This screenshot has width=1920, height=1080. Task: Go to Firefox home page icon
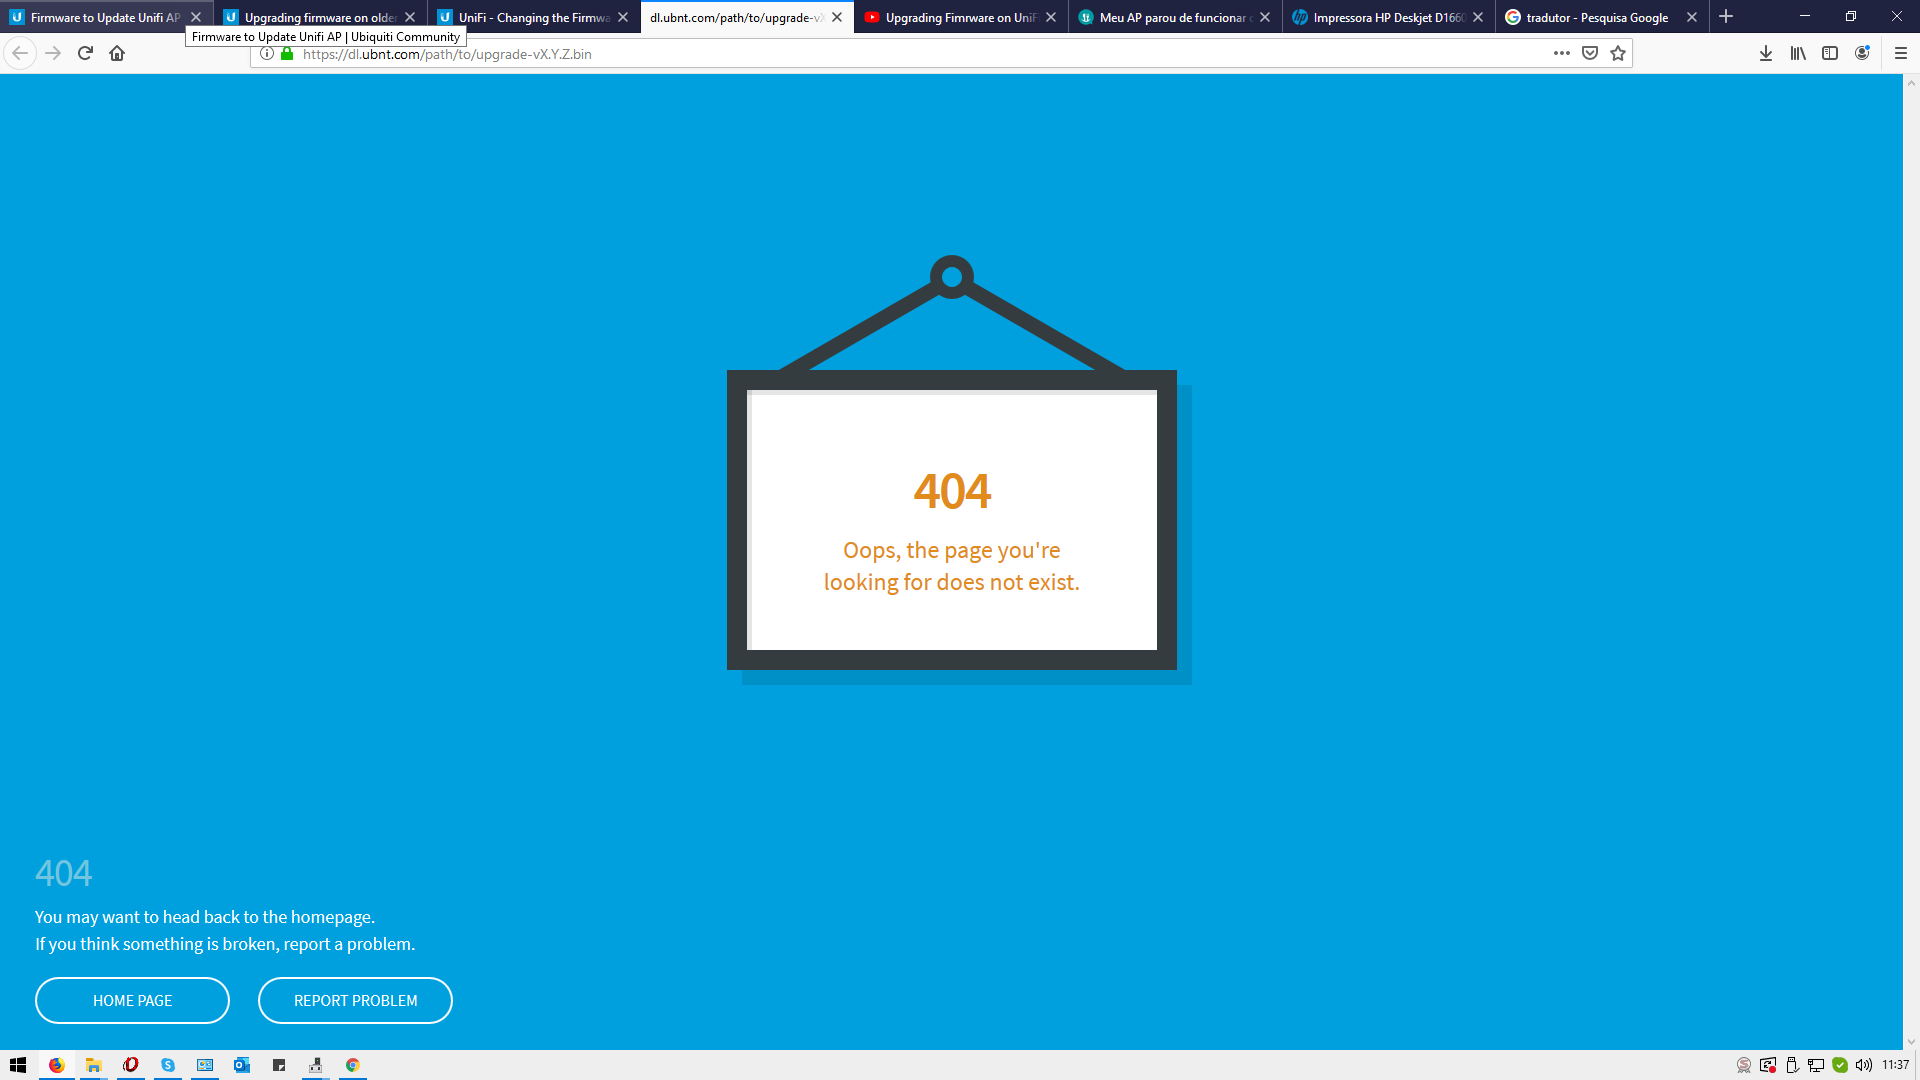117,53
